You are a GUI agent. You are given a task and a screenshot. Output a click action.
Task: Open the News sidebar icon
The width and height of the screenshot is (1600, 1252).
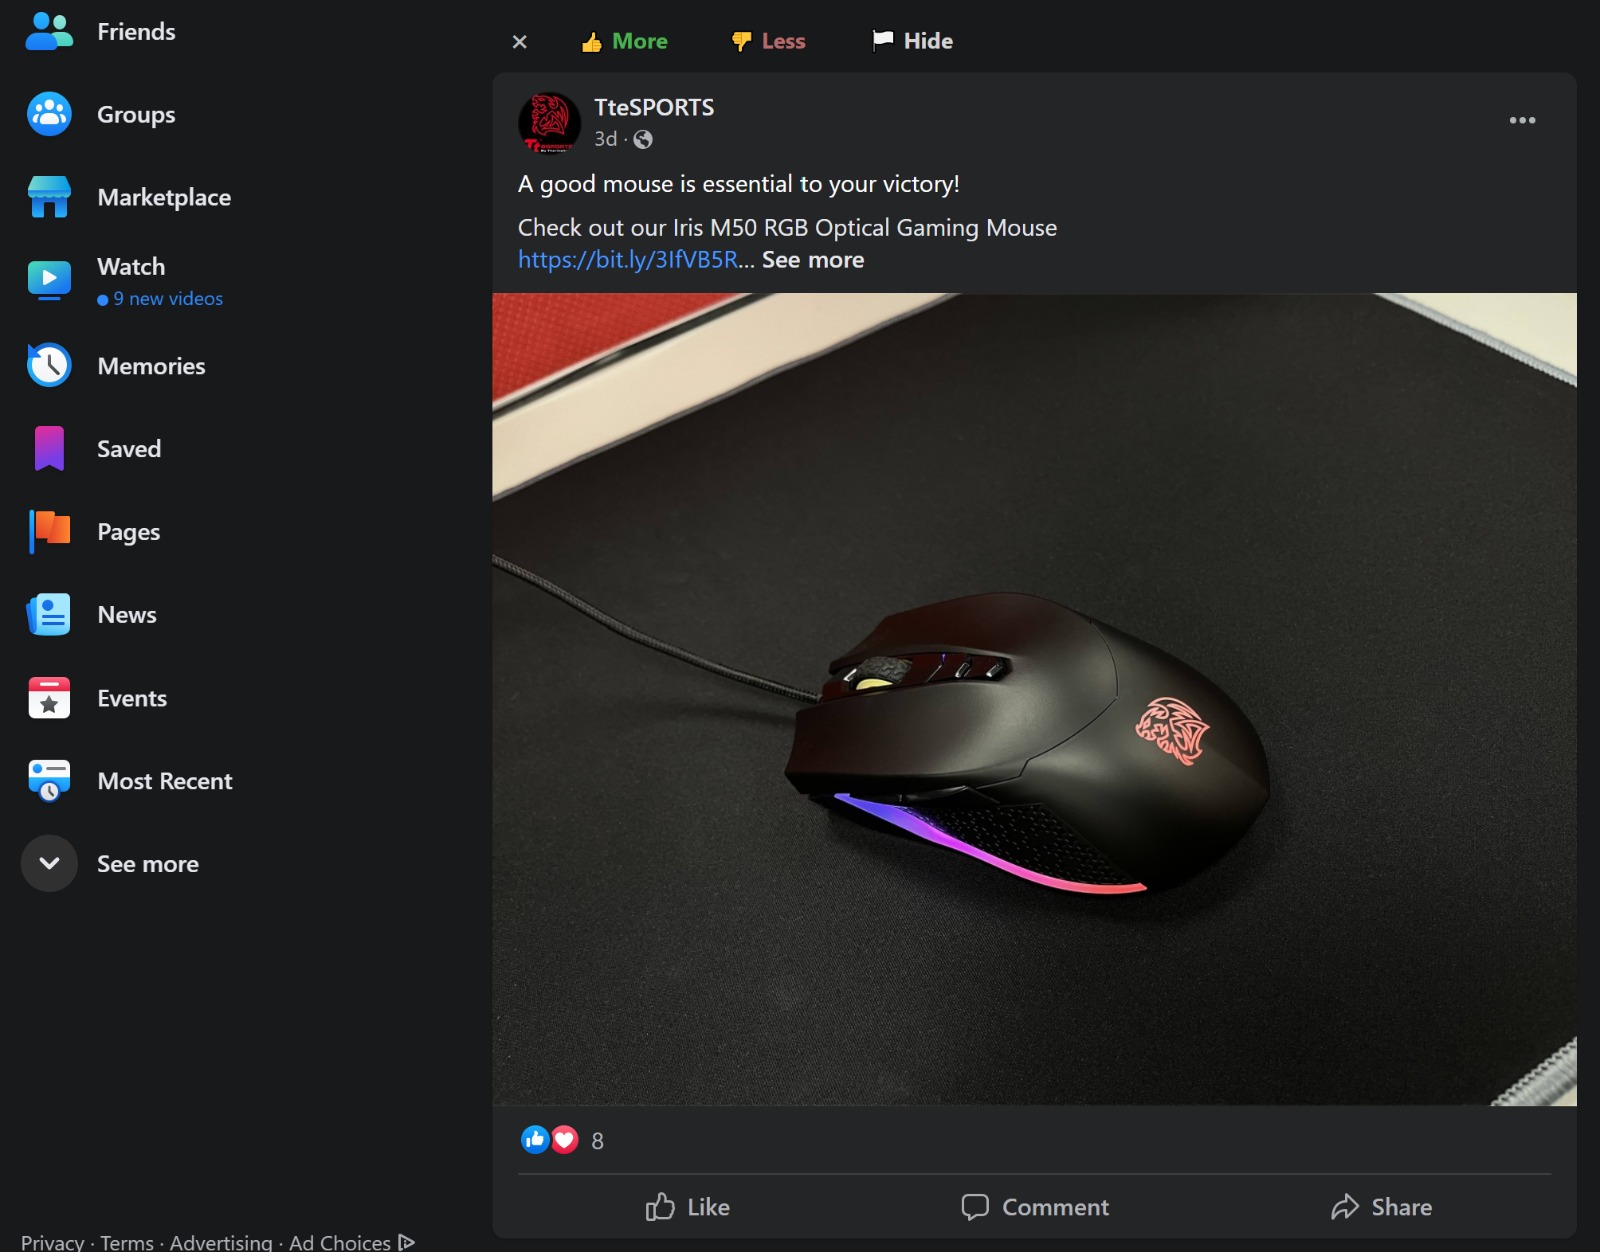[x=49, y=614]
